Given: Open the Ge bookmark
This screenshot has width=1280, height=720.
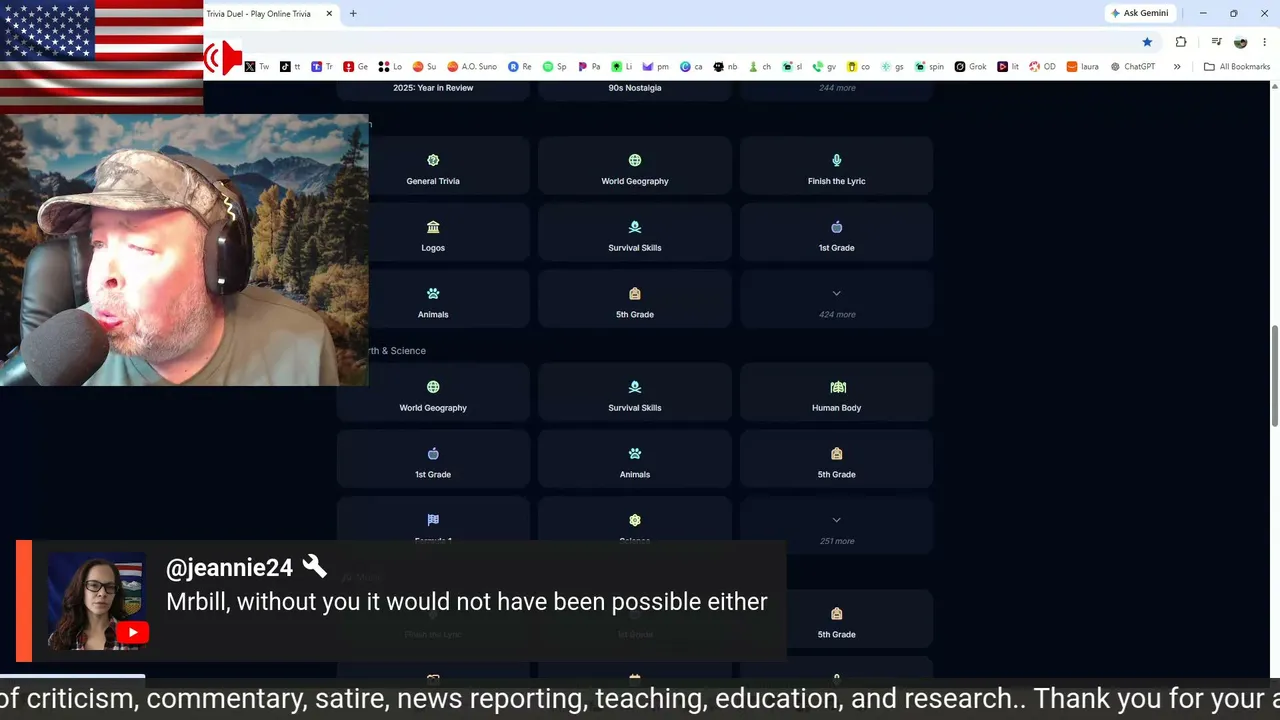Looking at the screenshot, I should pos(356,67).
